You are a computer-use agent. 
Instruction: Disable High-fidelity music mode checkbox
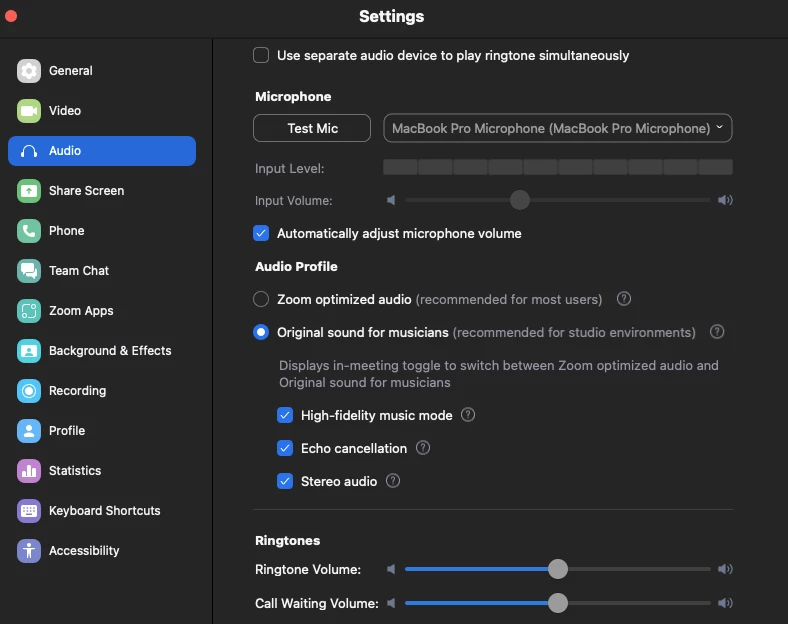[x=285, y=415]
